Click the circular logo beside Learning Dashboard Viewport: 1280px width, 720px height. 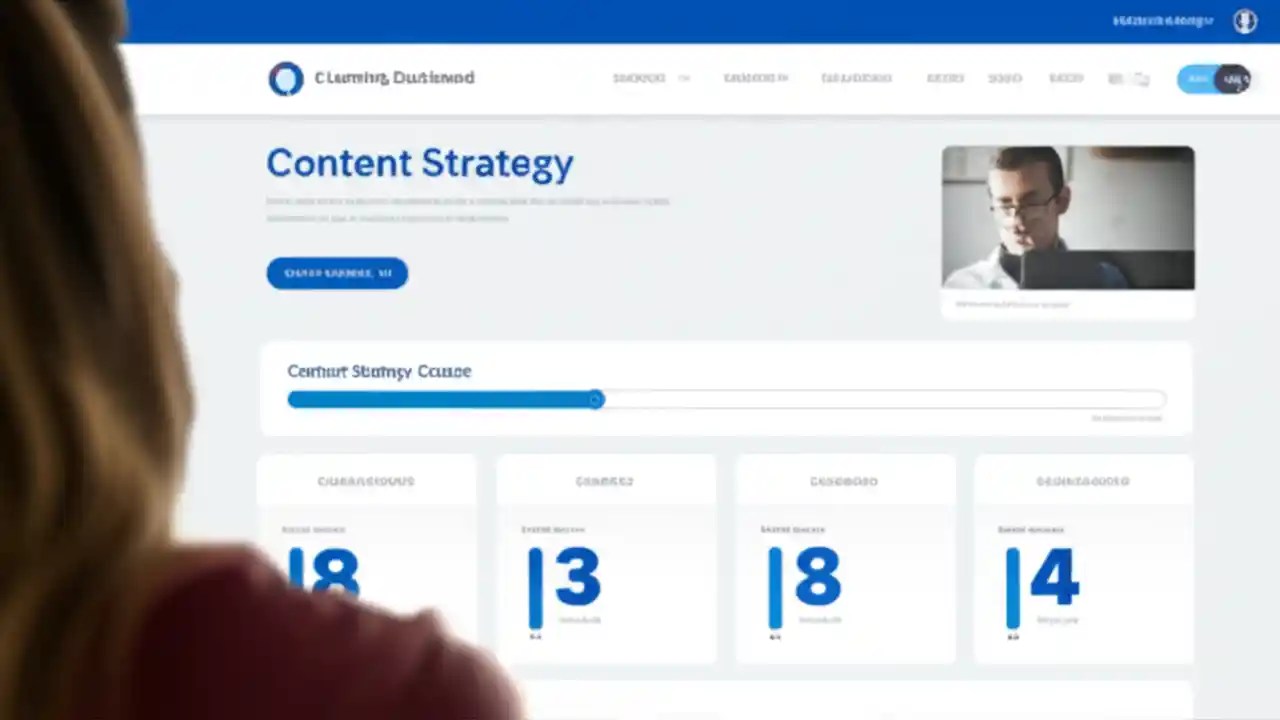pos(286,78)
